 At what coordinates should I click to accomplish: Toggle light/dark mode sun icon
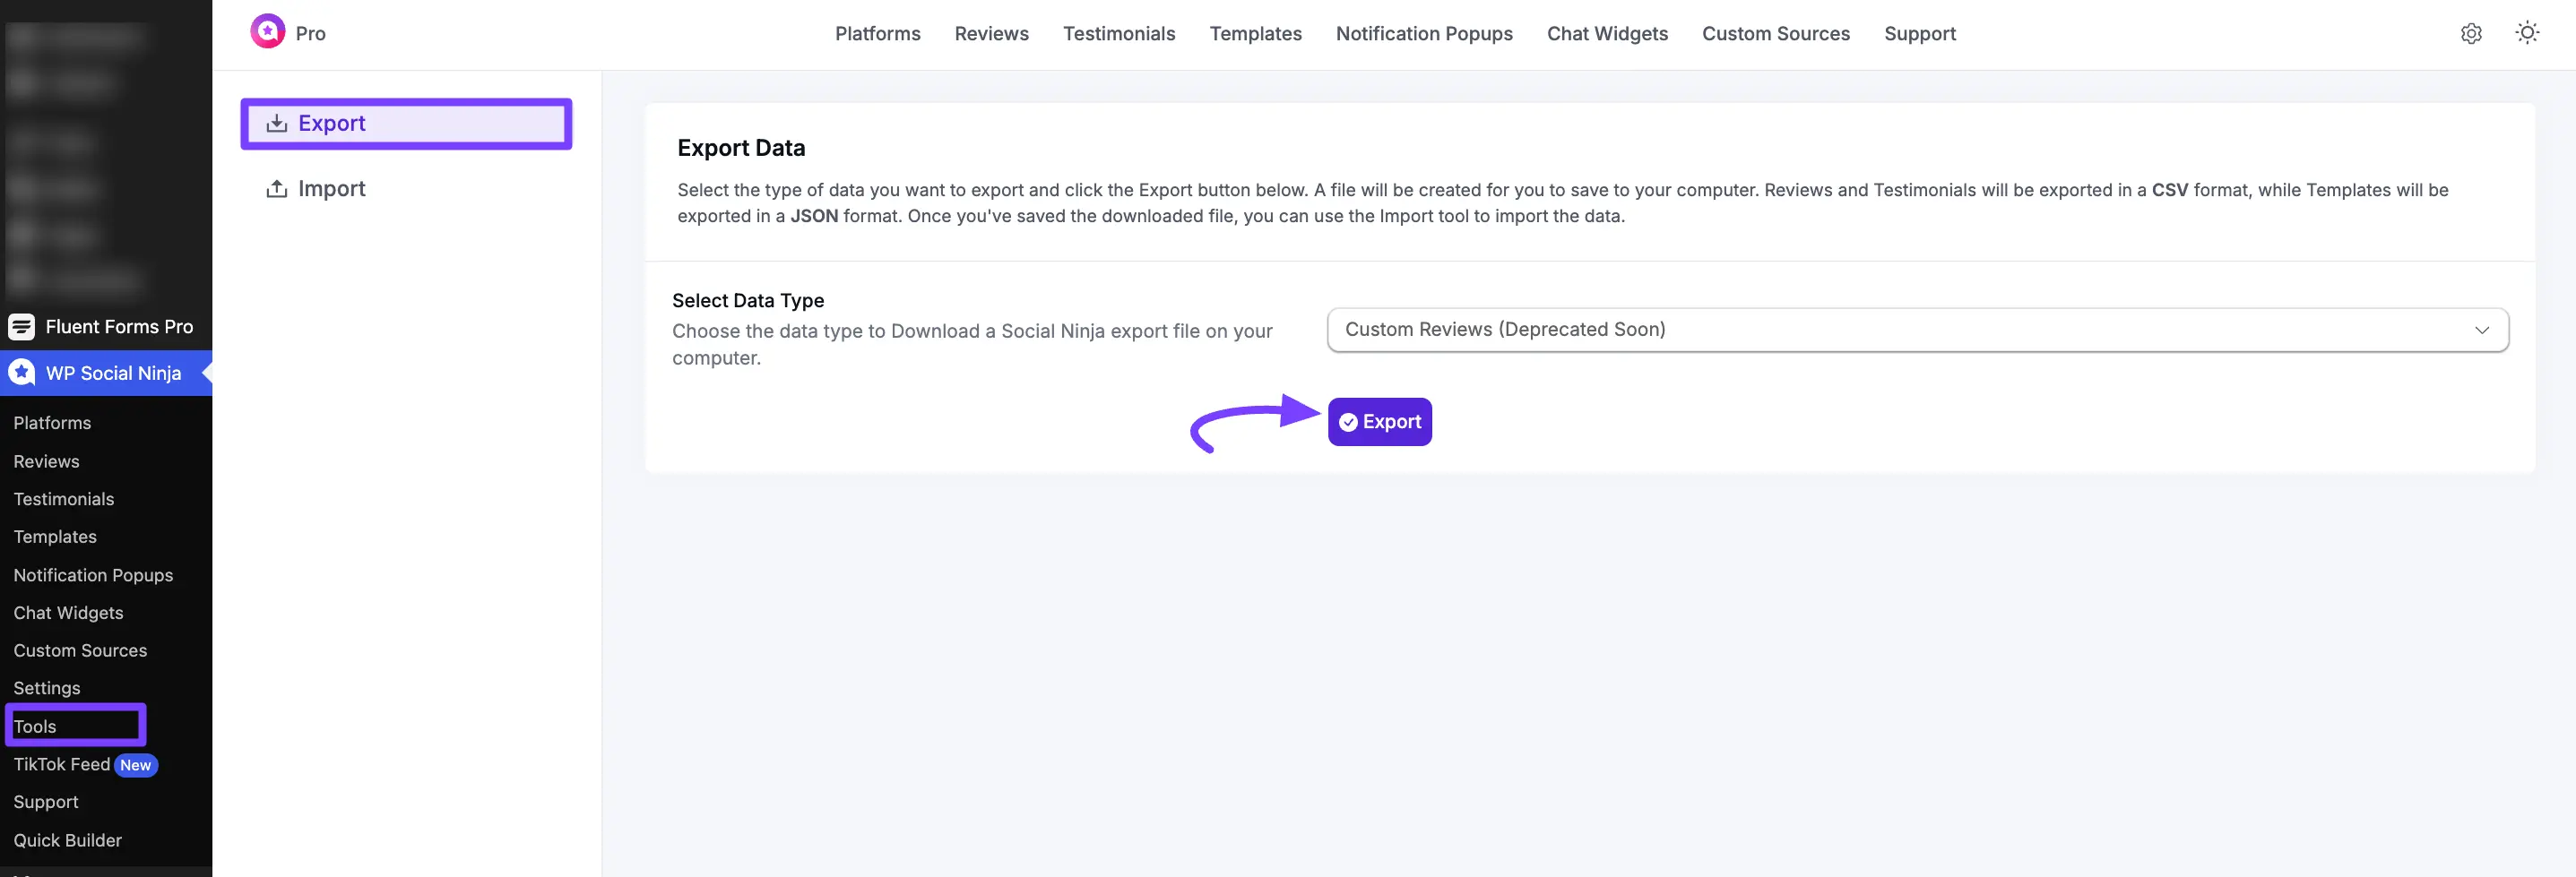[2526, 33]
